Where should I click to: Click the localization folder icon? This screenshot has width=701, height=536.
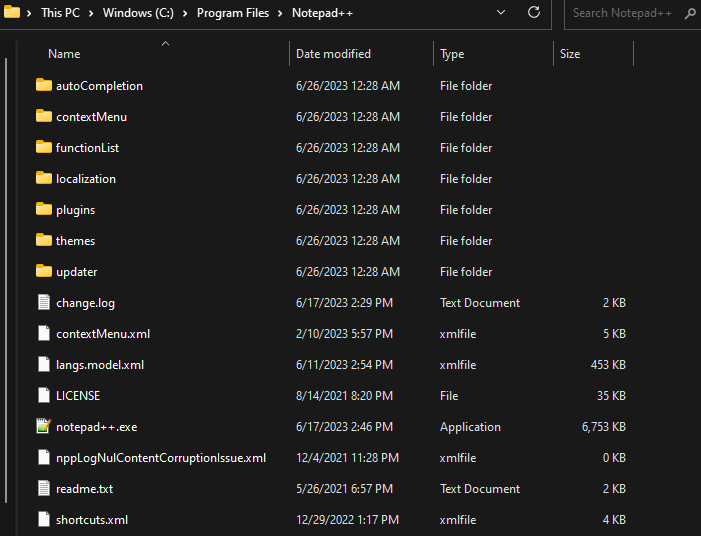43,178
